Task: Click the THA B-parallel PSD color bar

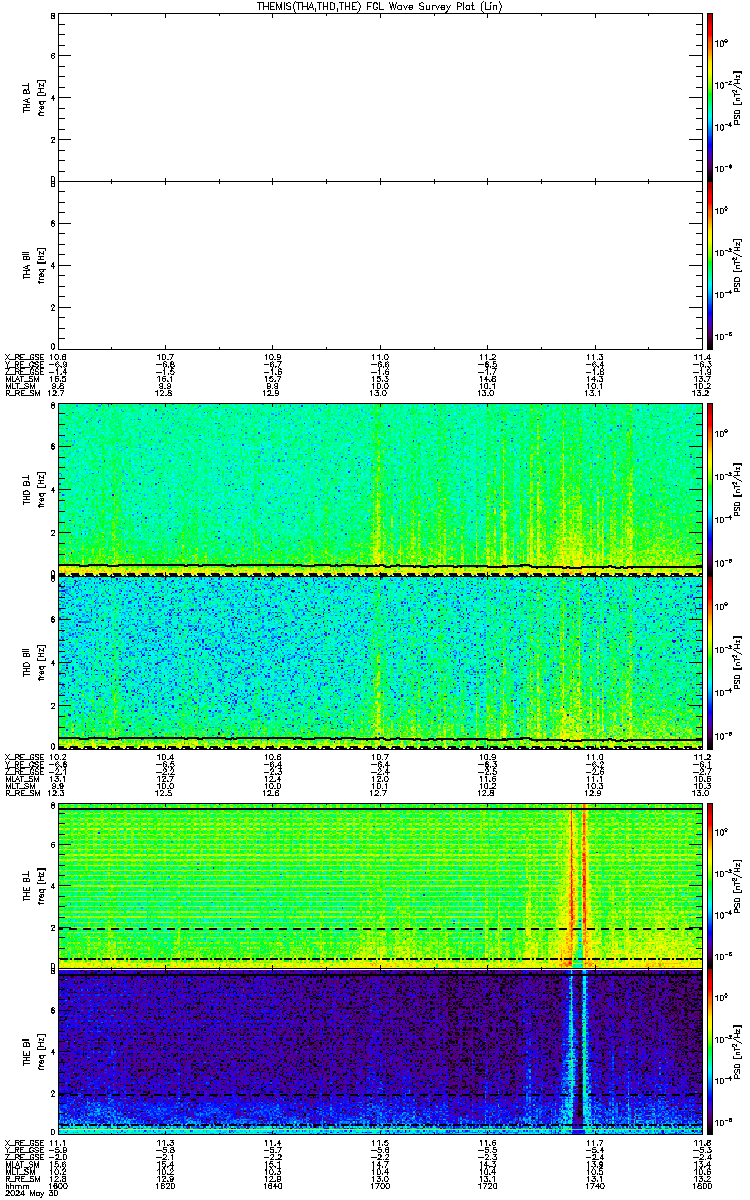Action: coord(710,264)
